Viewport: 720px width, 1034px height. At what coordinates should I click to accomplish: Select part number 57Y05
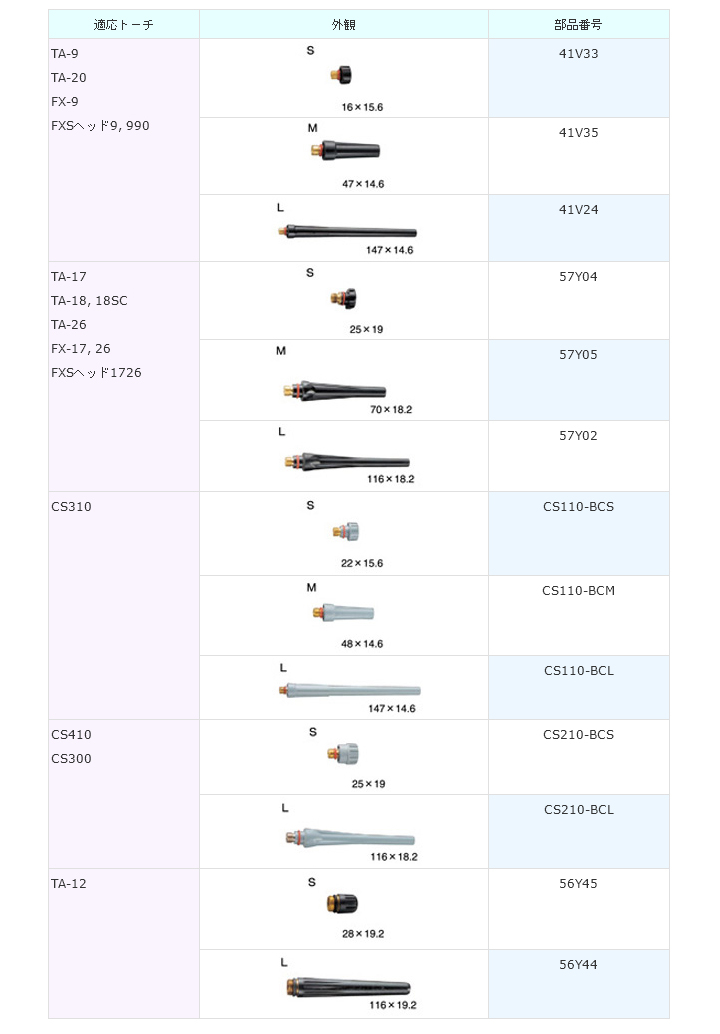pyautogui.click(x=578, y=354)
